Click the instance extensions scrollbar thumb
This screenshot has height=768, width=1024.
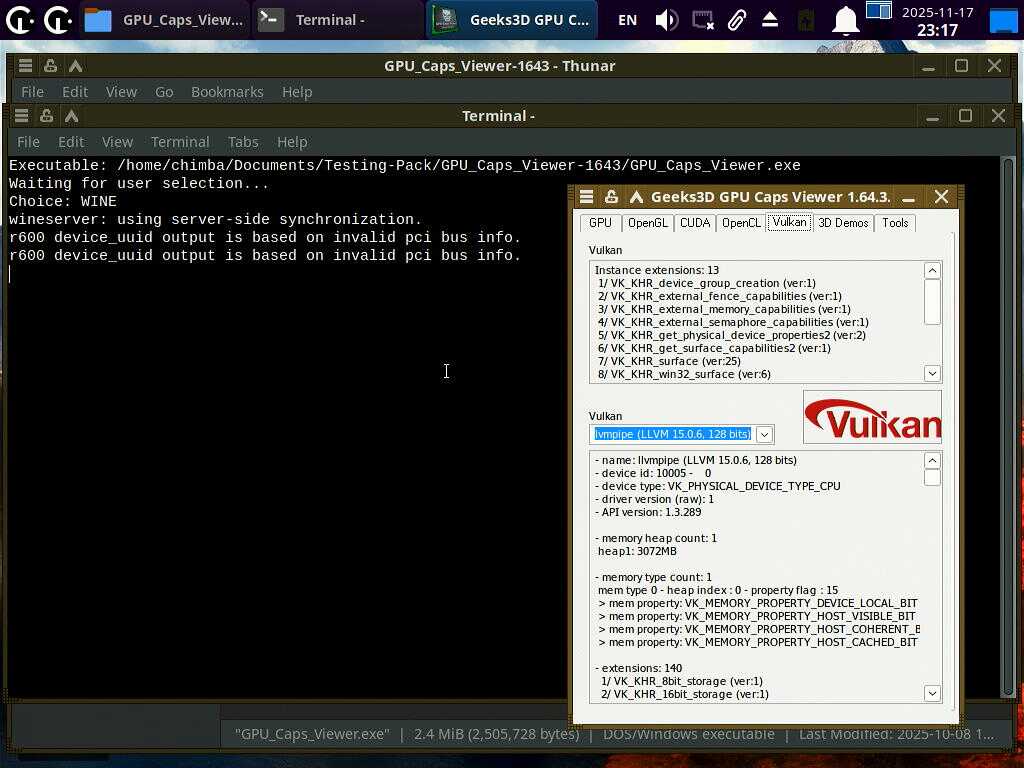933,302
